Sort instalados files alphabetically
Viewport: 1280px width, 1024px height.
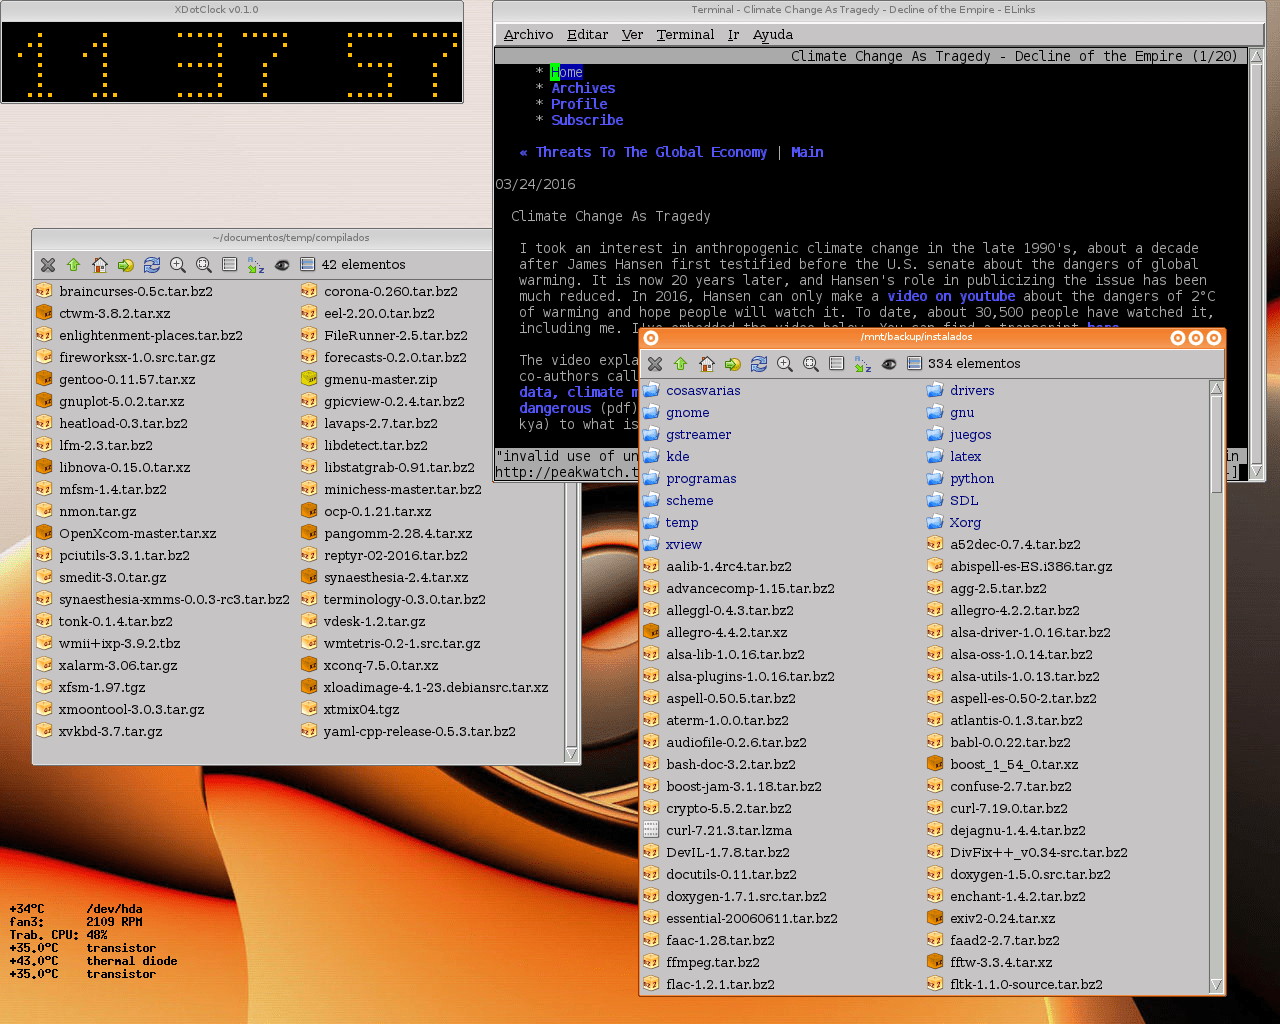coord(862,364)
